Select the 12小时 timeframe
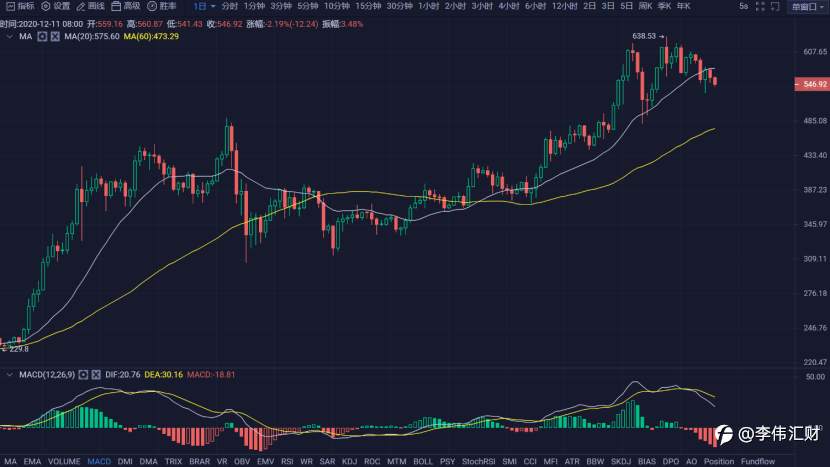This screenshot has height=467, width=830. [564, 6]
